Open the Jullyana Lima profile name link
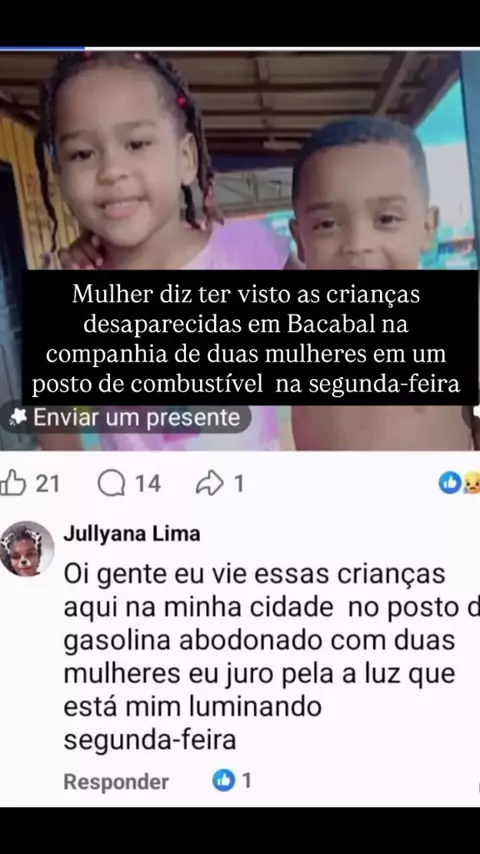This screenshot has width=480, height=854. point(132,534)
